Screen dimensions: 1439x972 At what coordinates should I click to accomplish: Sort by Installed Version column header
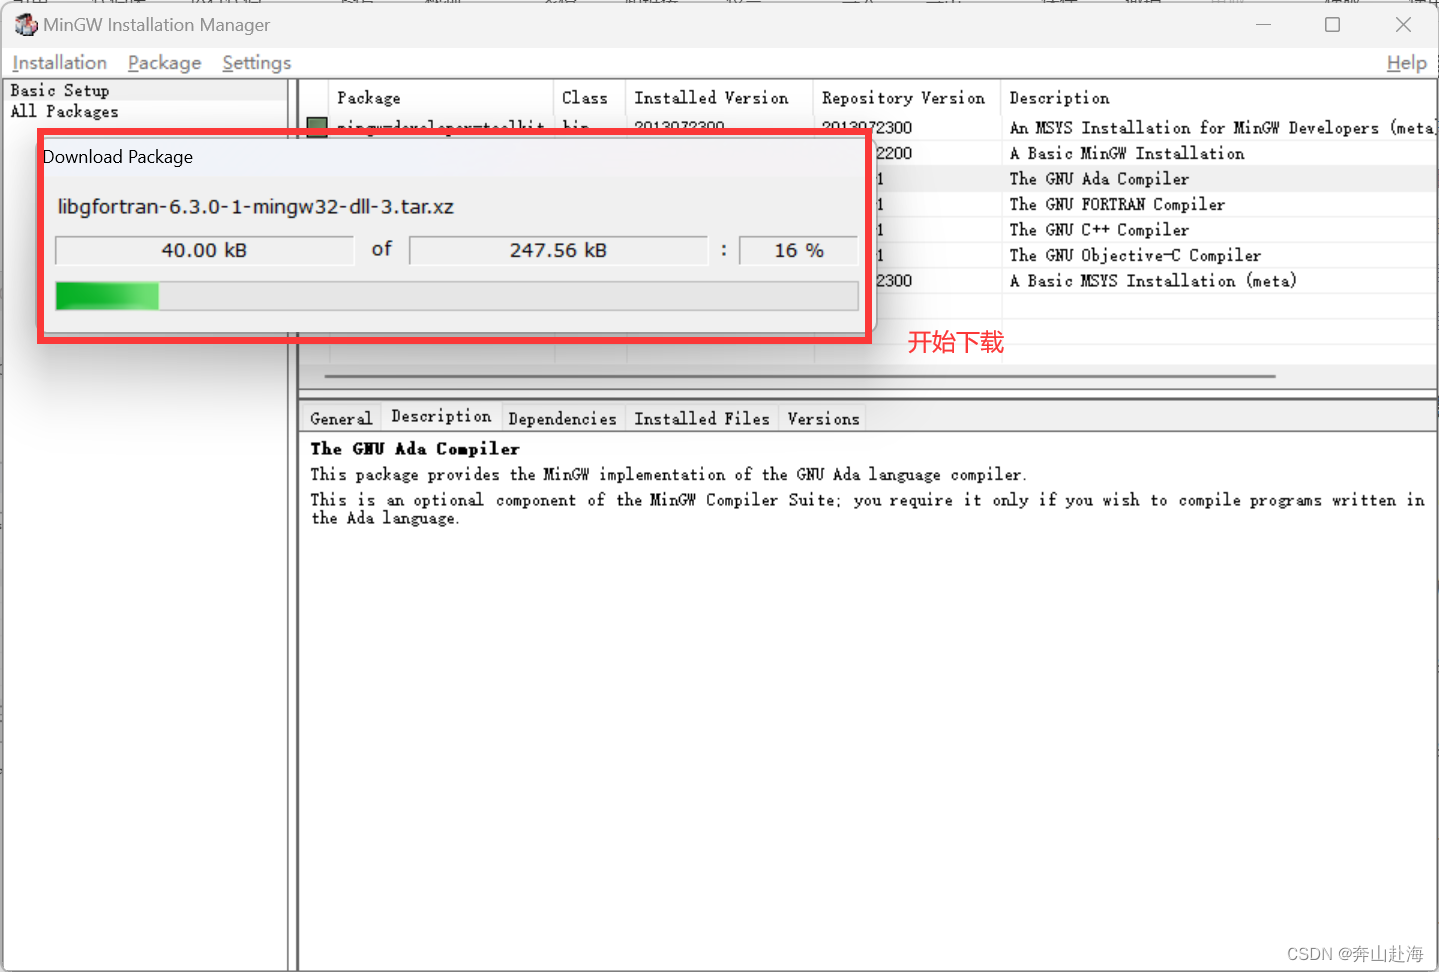coord(720,98)
